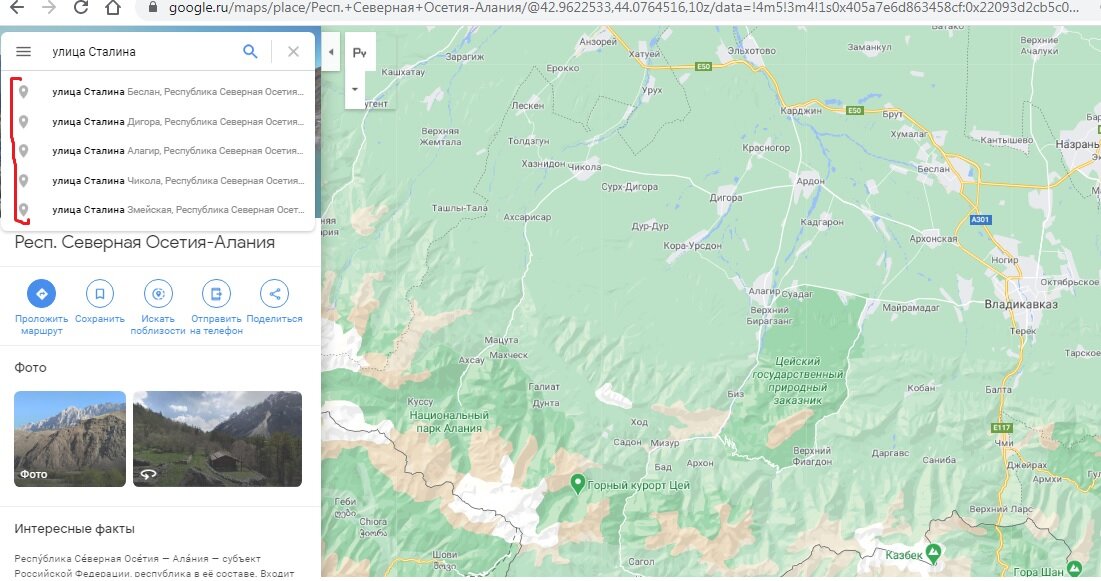Viewport: 1101px width, 581px height.
Task: Click Поделиться share icon
Action: [275, 294]
